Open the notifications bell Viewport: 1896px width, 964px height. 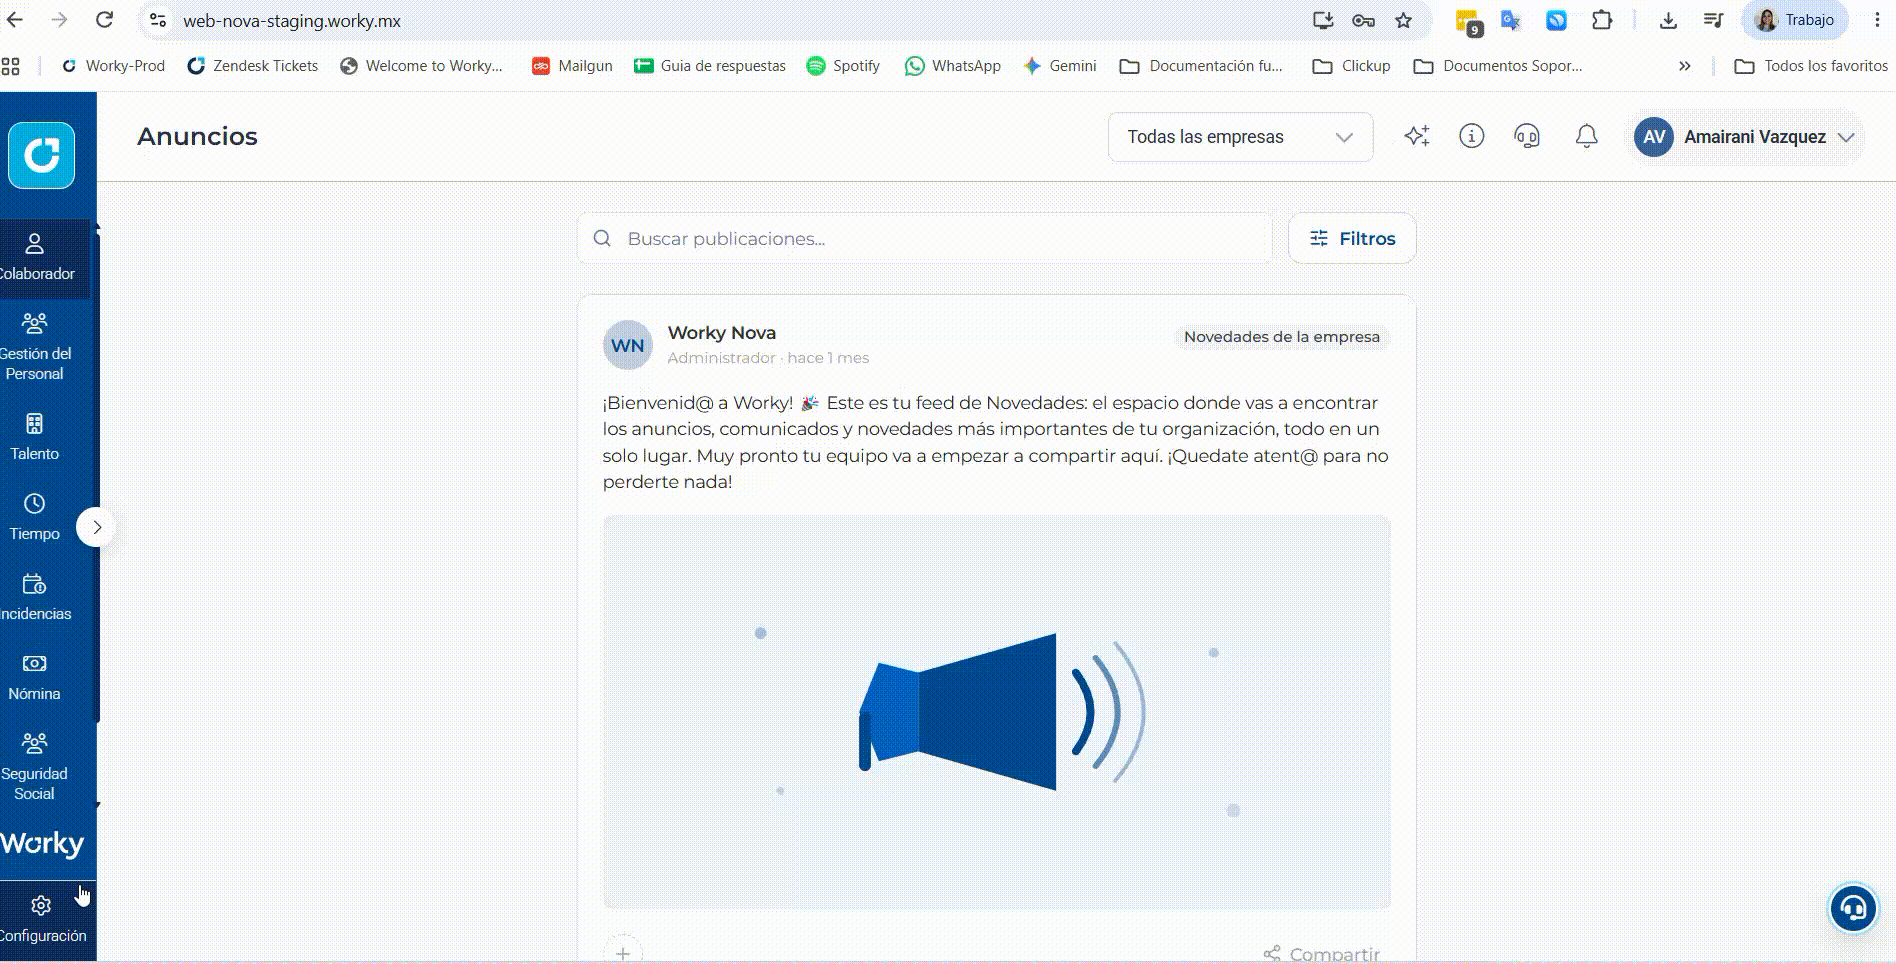click(x=1586, y=136)
